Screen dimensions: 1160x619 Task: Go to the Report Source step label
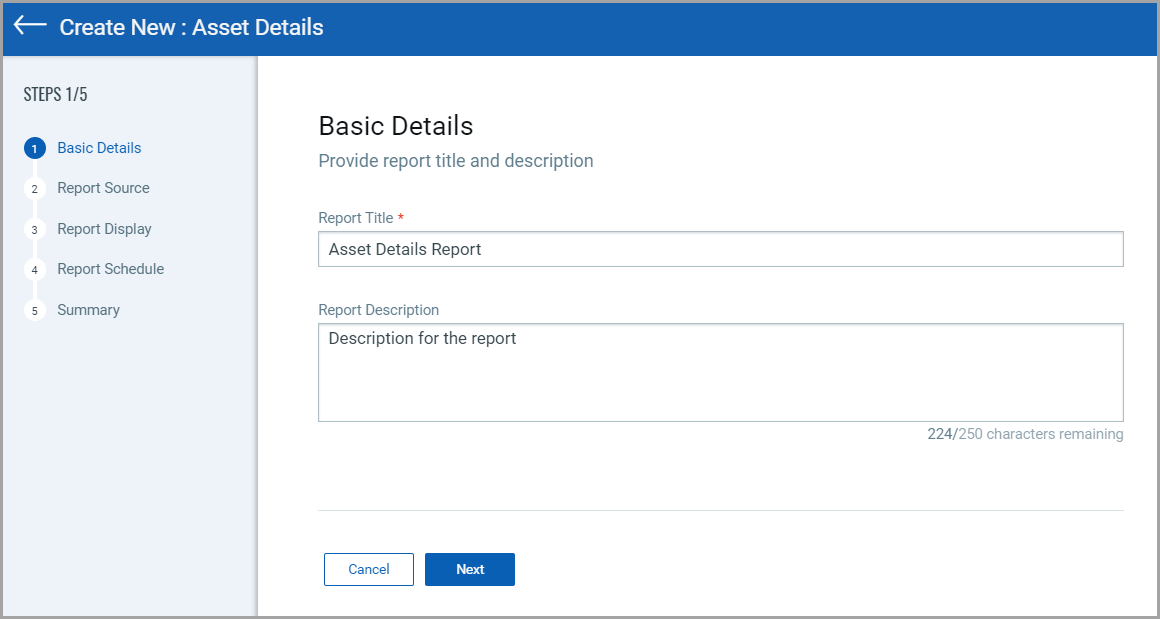click(103, 188)
